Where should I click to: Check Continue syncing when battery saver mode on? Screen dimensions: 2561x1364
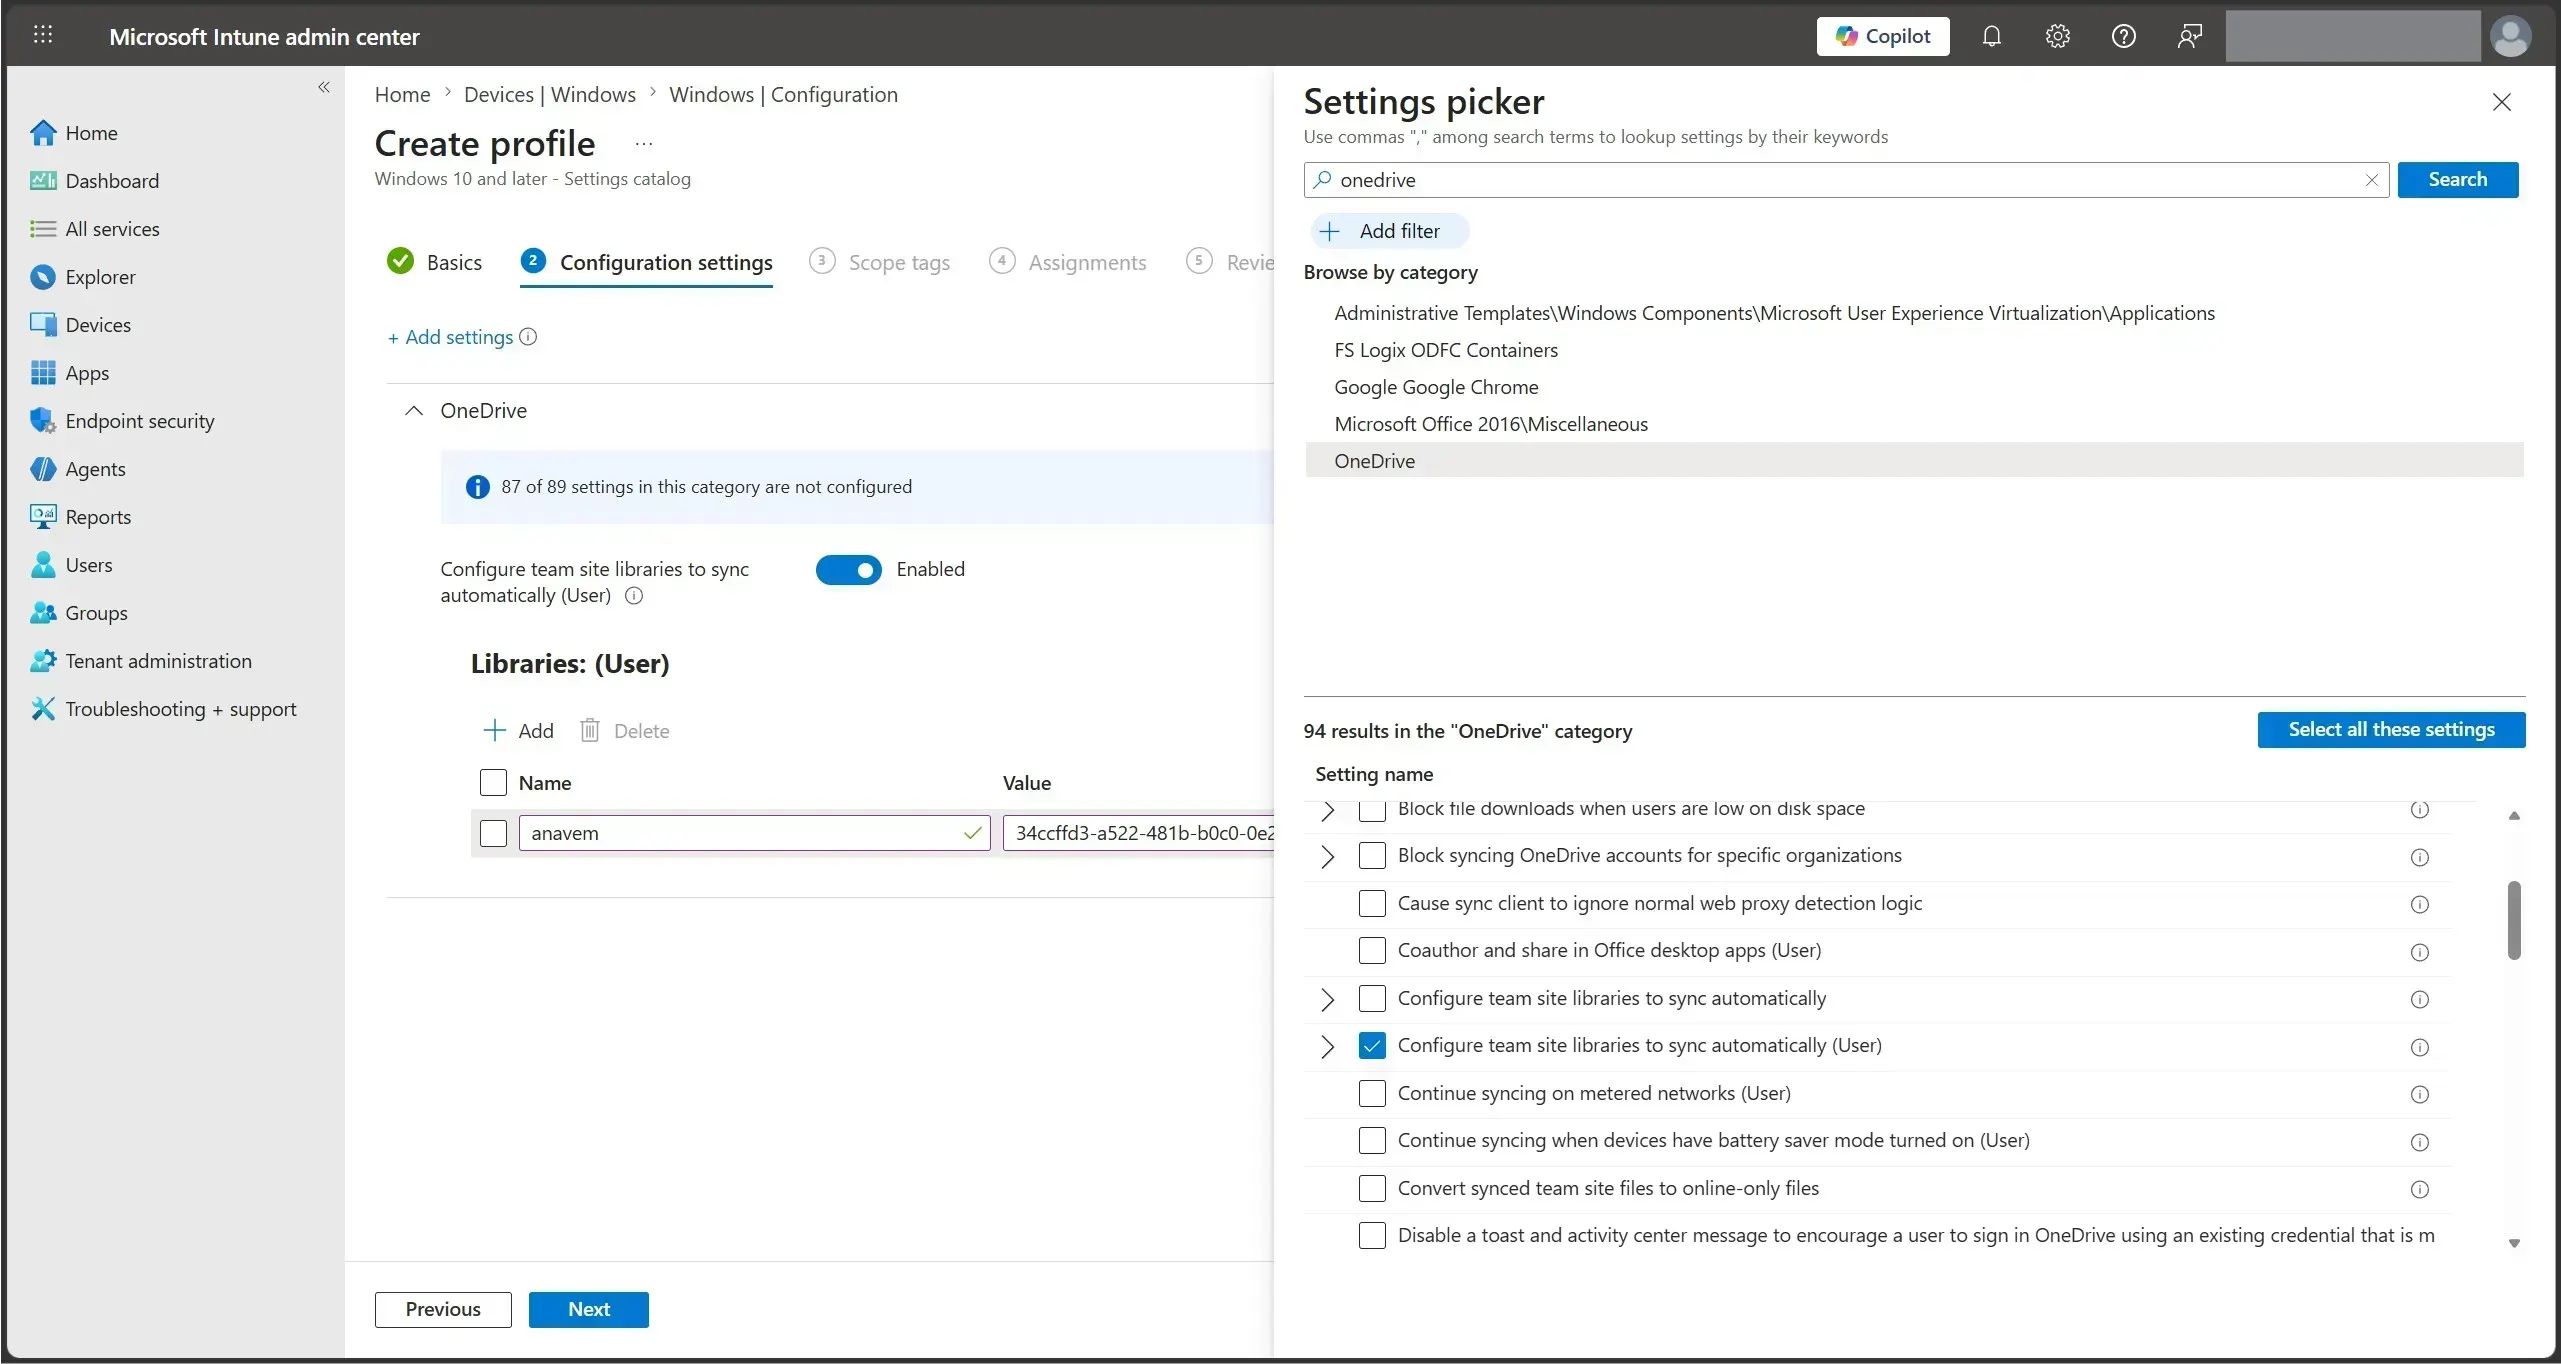point(1372,1141)
